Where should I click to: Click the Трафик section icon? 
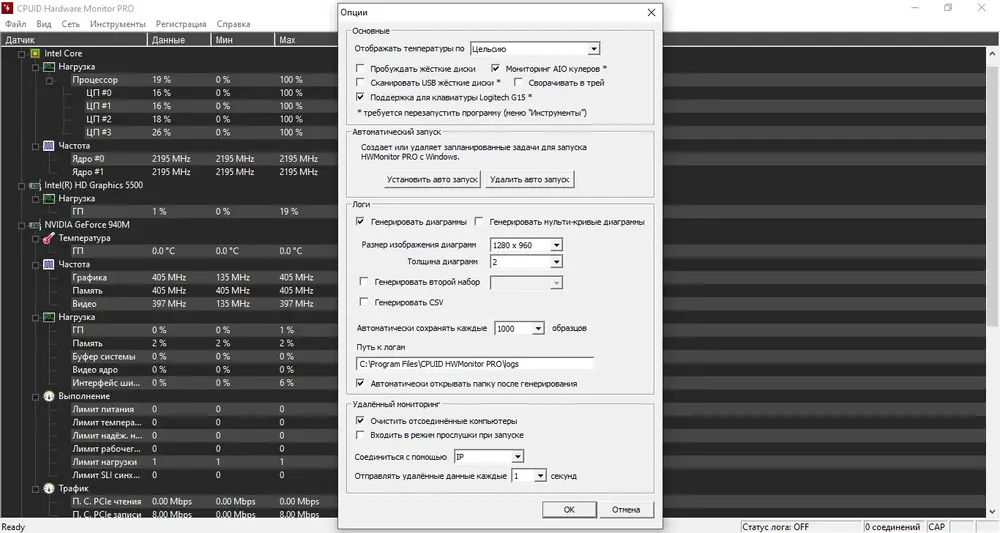pos(48,488)
